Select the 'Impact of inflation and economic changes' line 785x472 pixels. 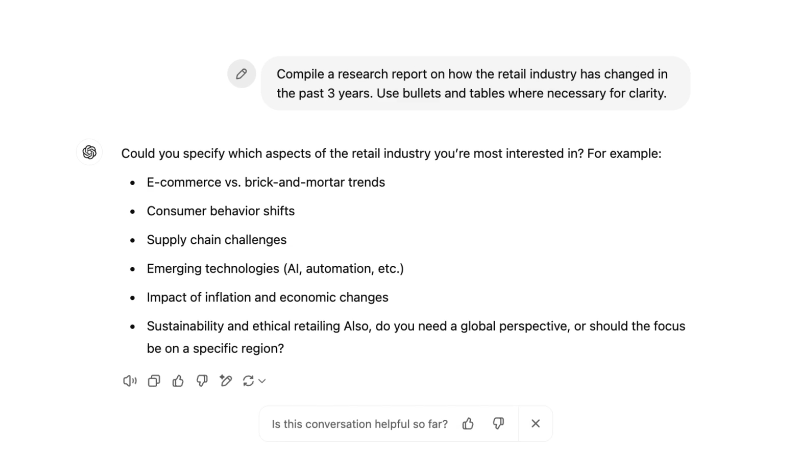click(x=267, y=297)
